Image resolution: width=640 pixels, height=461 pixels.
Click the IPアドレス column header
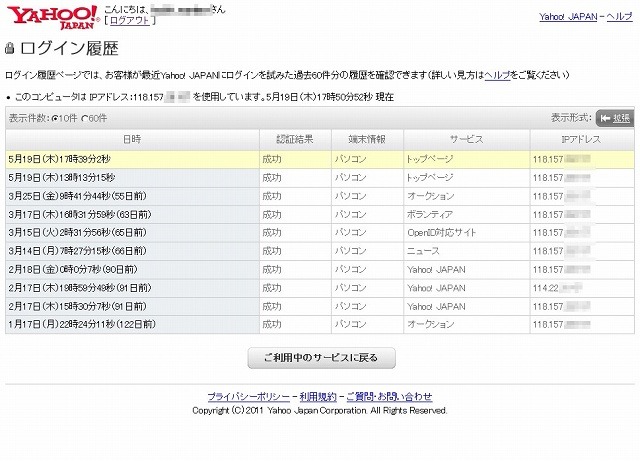[x=582, y=140]
